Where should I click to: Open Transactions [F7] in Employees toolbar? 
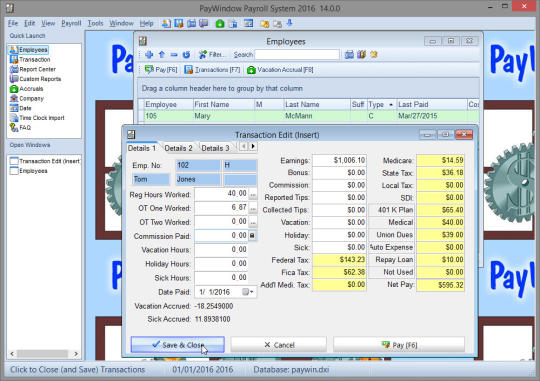[212, 70]
